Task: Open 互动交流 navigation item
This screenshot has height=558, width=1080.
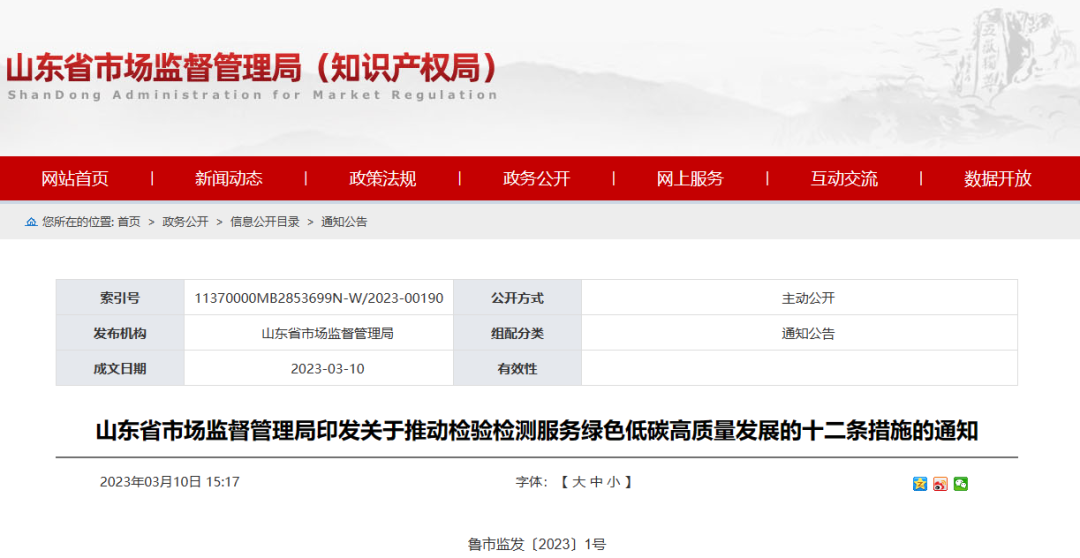Action: pos(844,179)
